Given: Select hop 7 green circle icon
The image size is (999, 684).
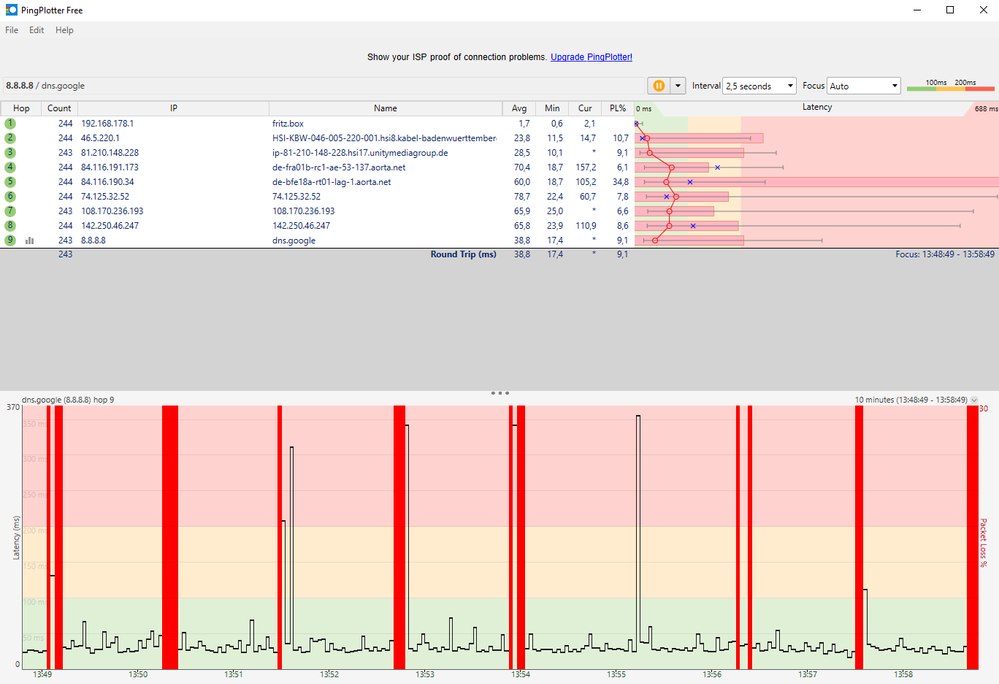Looking at the screenshot, I should pos(10,211).
